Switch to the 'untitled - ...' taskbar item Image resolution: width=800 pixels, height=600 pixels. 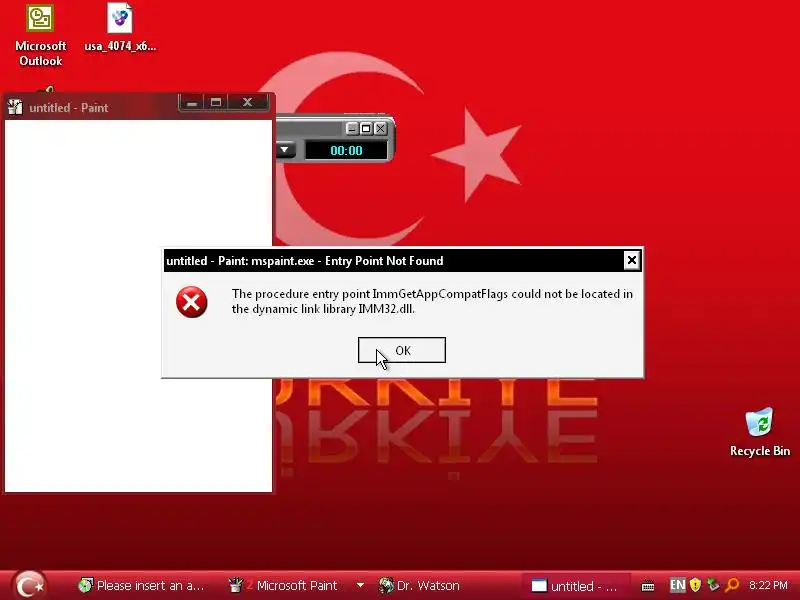coord(575,586)
